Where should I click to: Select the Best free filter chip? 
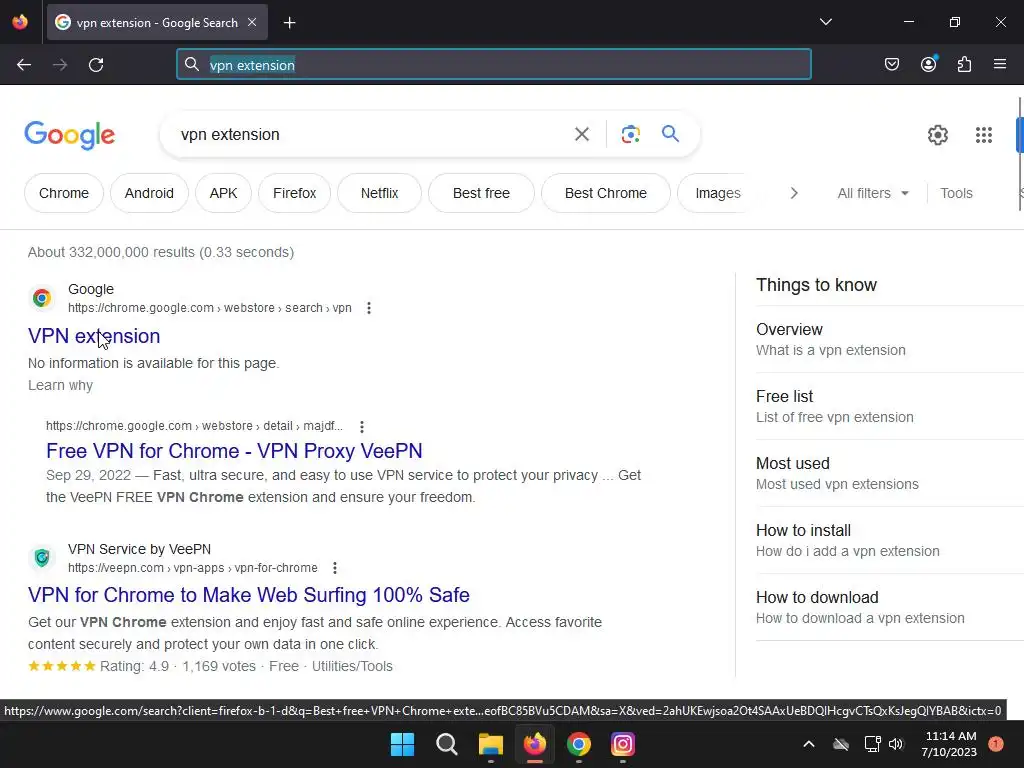point(481,193)
